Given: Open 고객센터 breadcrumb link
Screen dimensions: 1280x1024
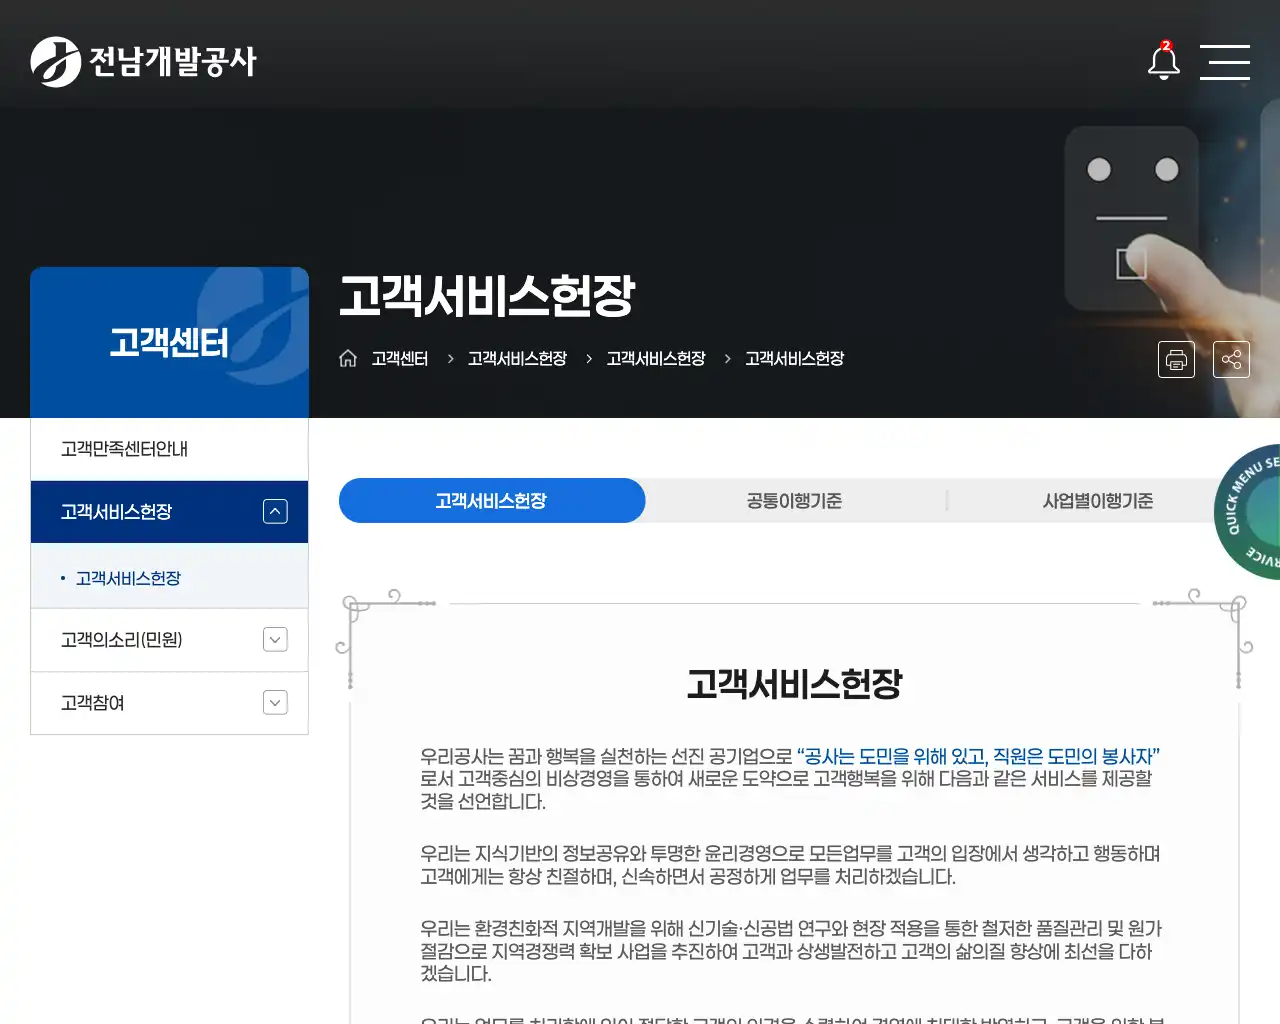Looking at the screenshot, I should tap(400, 358).
